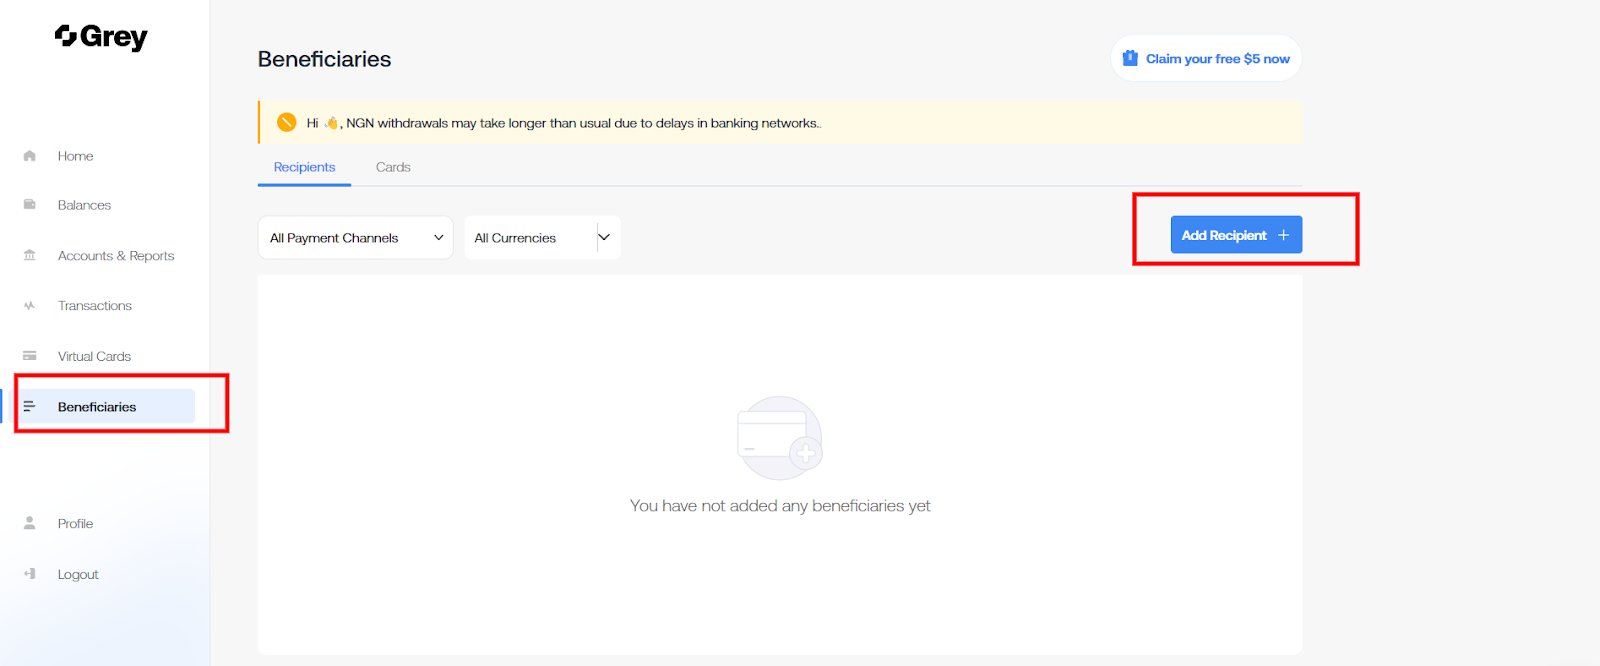This screenshot has width=1600, height=666.
Task: Open Virtual Cards page
Action: click(94, 356)
